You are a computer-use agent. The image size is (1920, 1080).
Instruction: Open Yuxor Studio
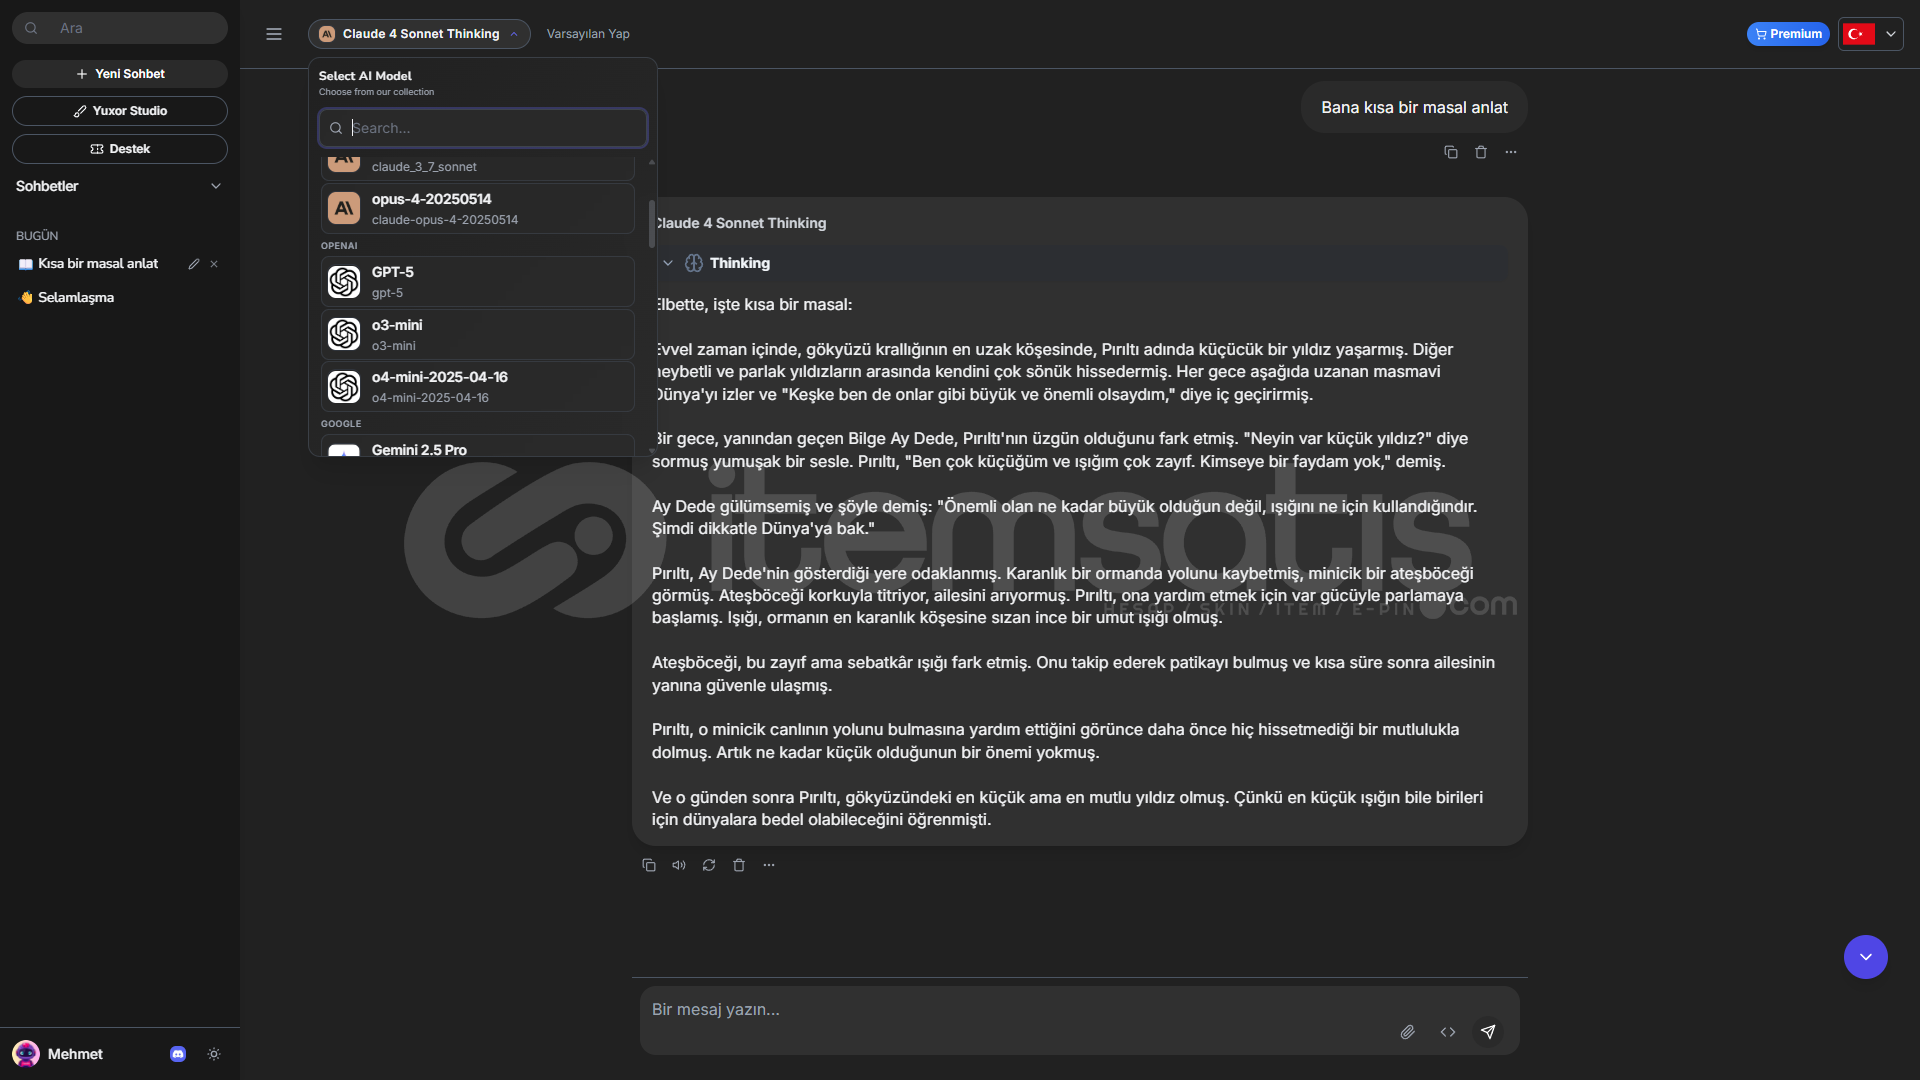tap(120, 111)
